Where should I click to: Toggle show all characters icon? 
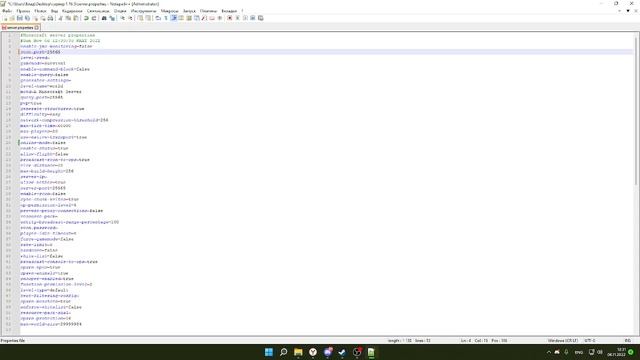pyautogui.click(x=166, y=18)
